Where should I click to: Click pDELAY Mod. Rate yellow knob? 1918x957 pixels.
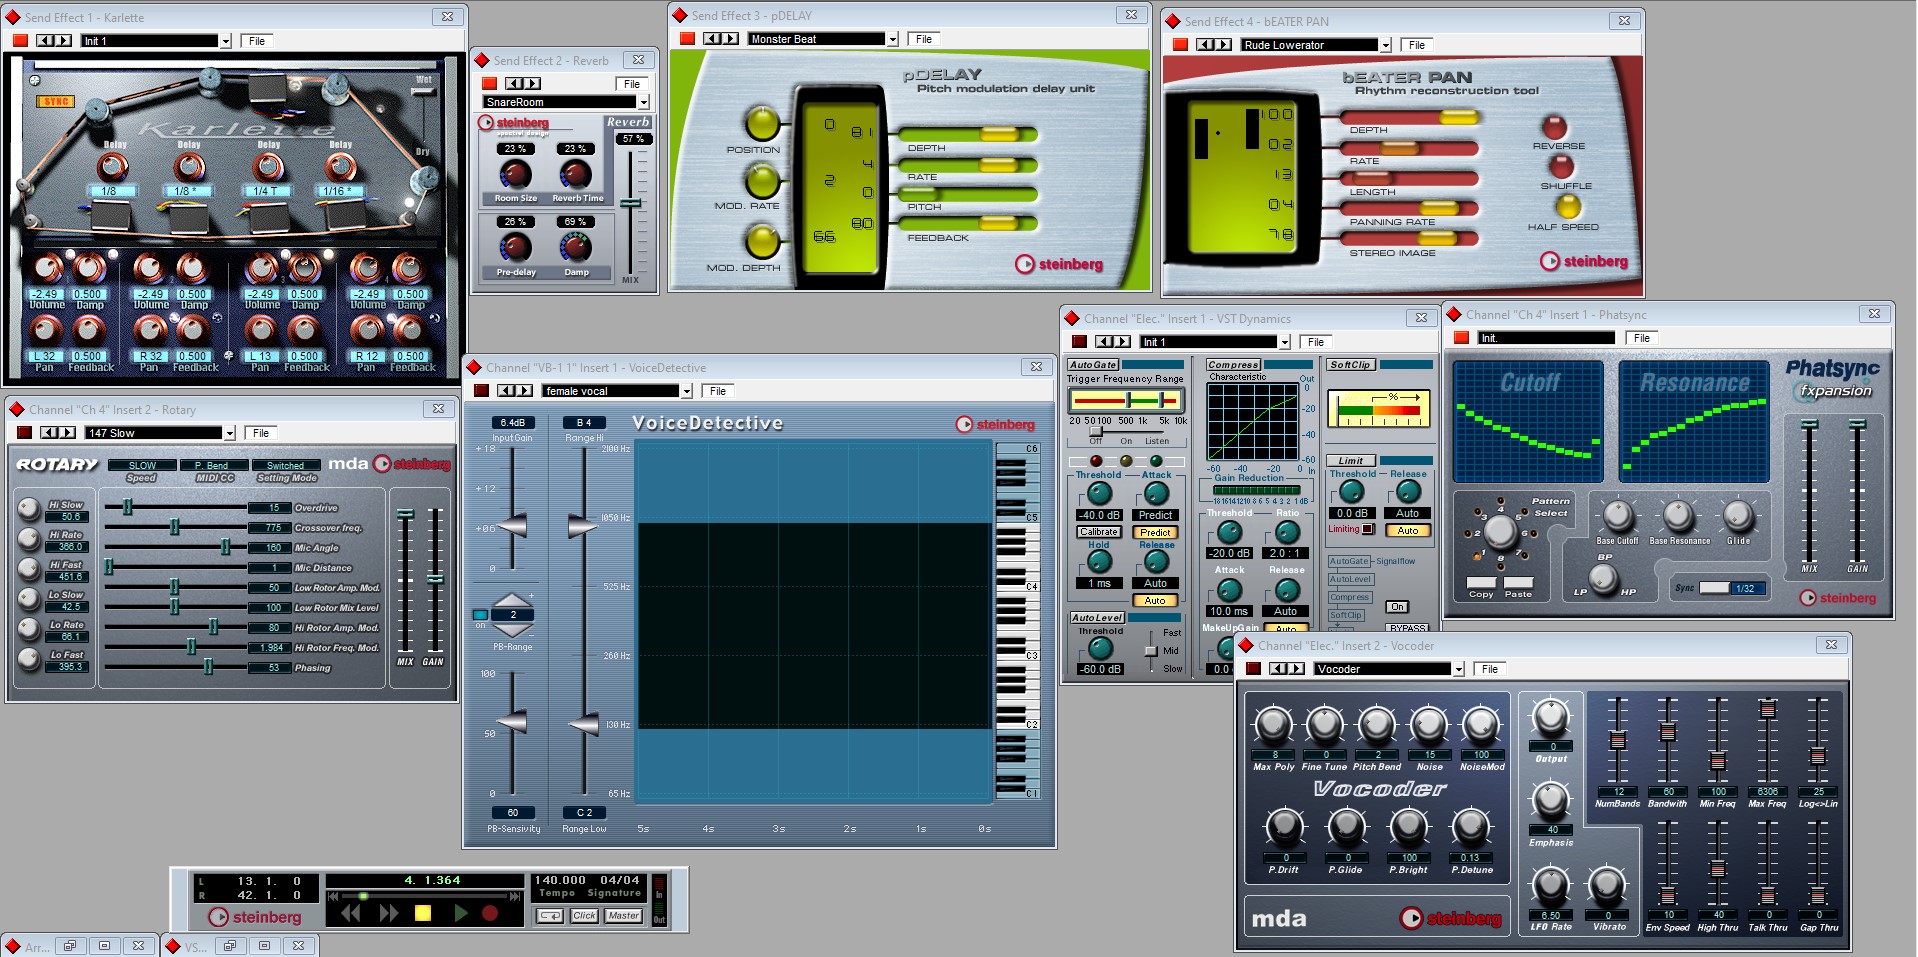pos(762,181)
